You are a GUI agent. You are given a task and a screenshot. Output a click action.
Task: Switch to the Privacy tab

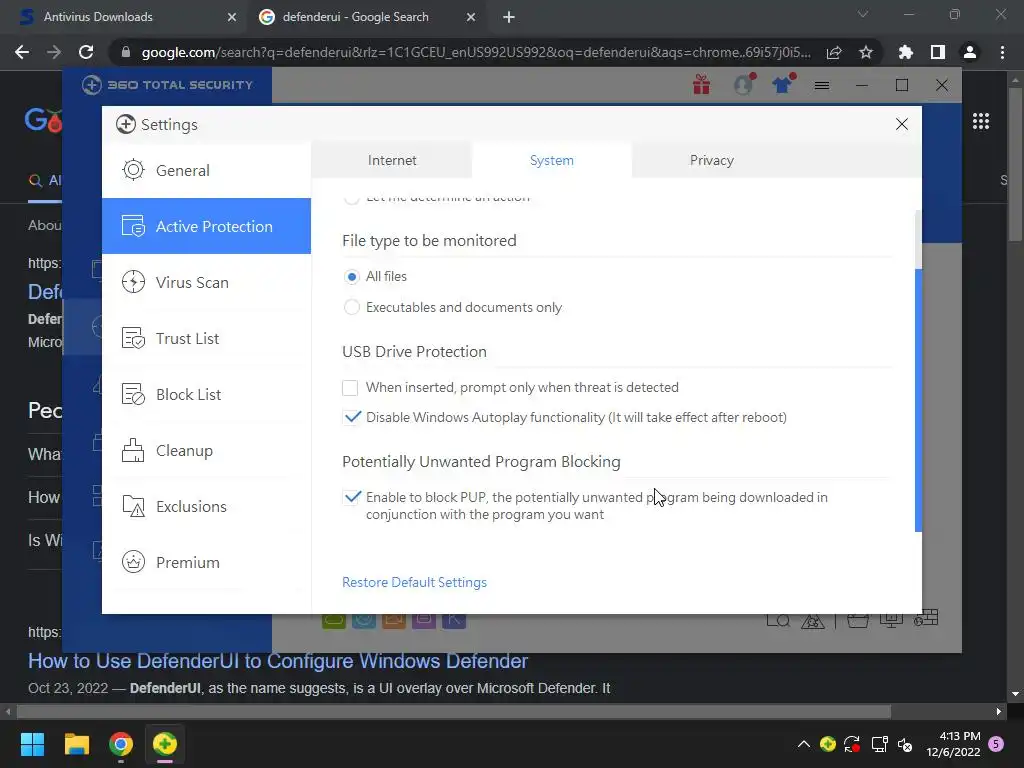[x=712, y=161]
